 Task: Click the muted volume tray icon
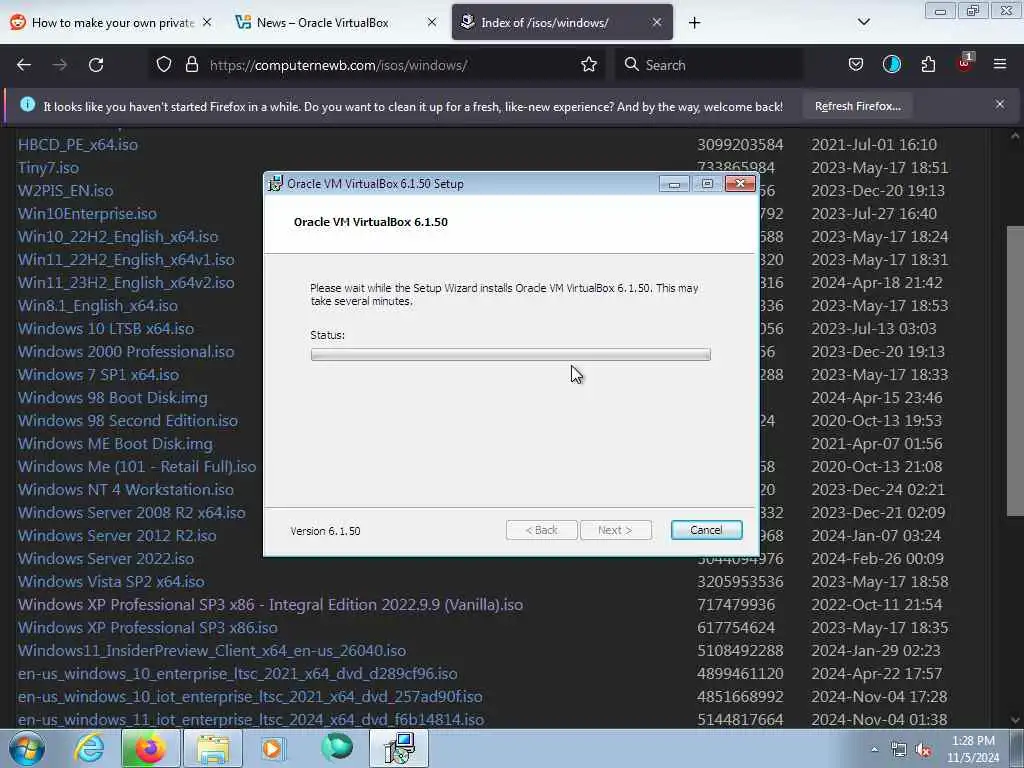[923, 750]
